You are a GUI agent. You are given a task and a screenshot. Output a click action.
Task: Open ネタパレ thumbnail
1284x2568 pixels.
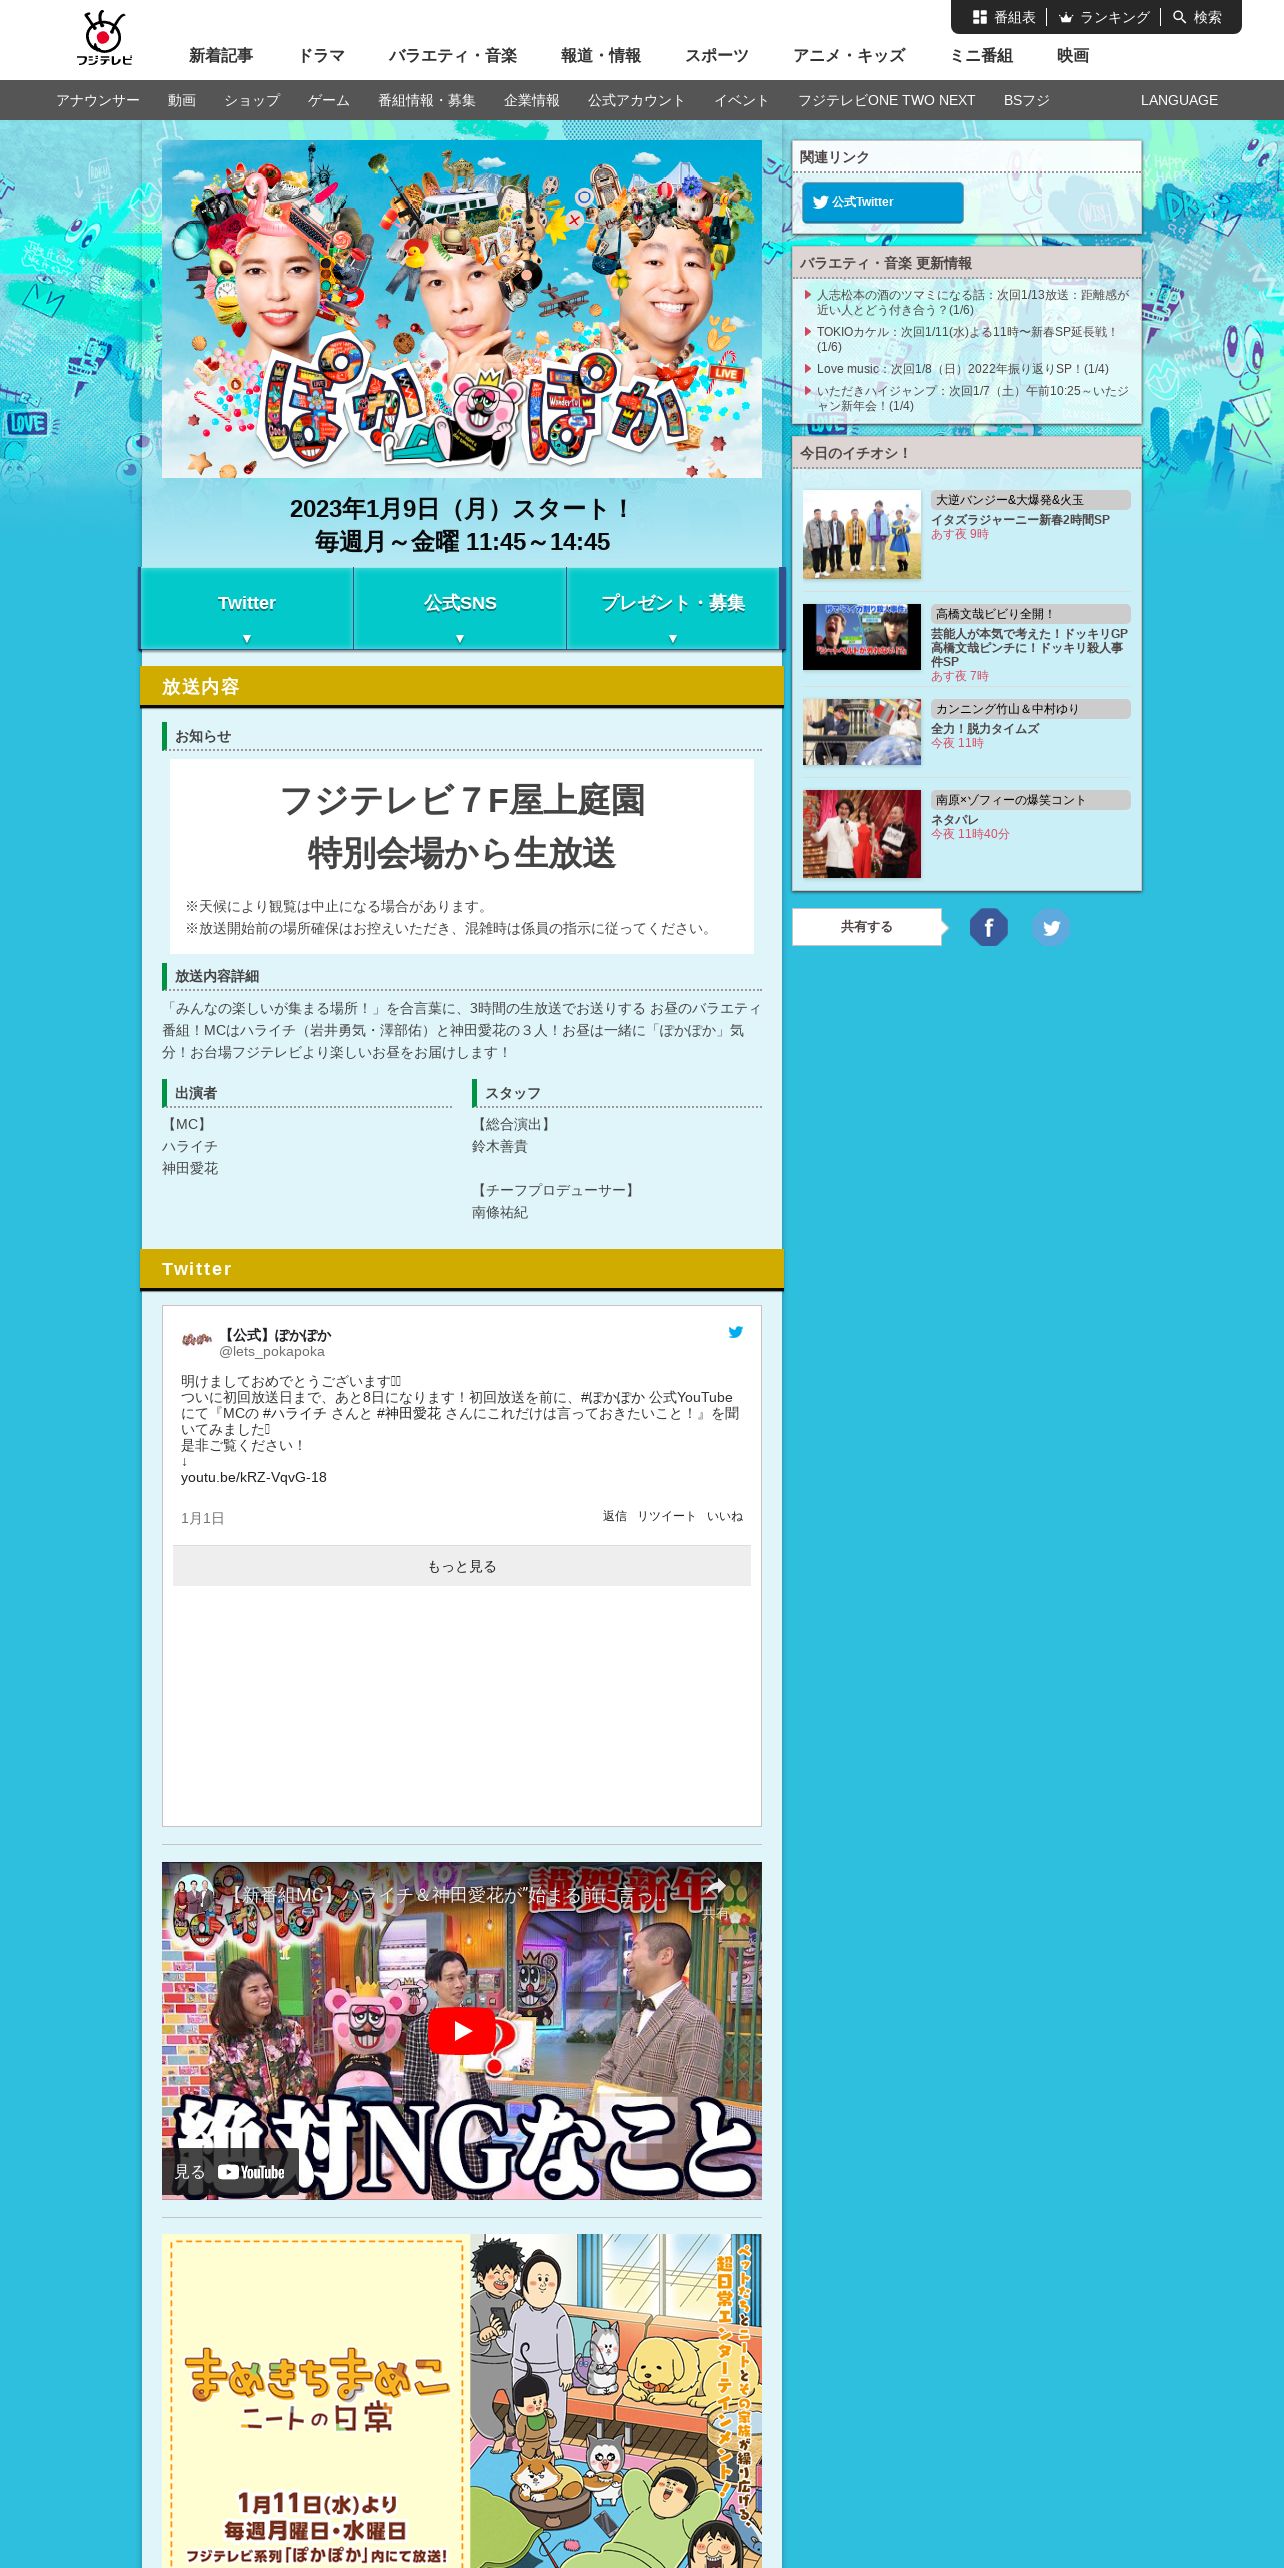862,834
